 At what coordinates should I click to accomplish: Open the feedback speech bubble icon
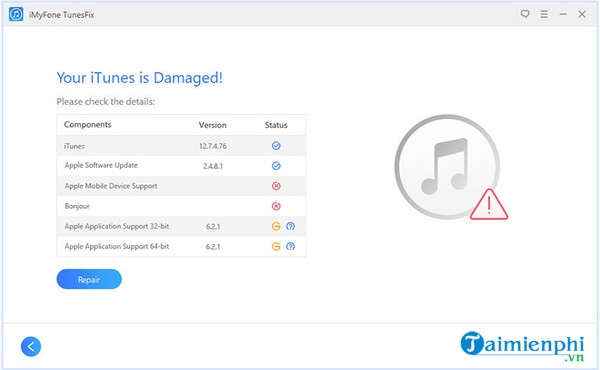coord(525,15)
